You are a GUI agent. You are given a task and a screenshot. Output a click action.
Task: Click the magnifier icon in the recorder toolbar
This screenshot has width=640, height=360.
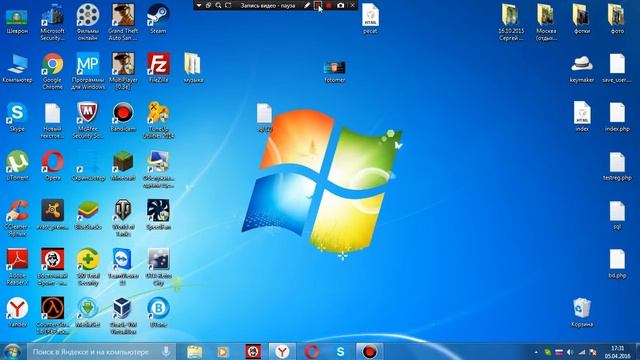click(x=218, y=5)
